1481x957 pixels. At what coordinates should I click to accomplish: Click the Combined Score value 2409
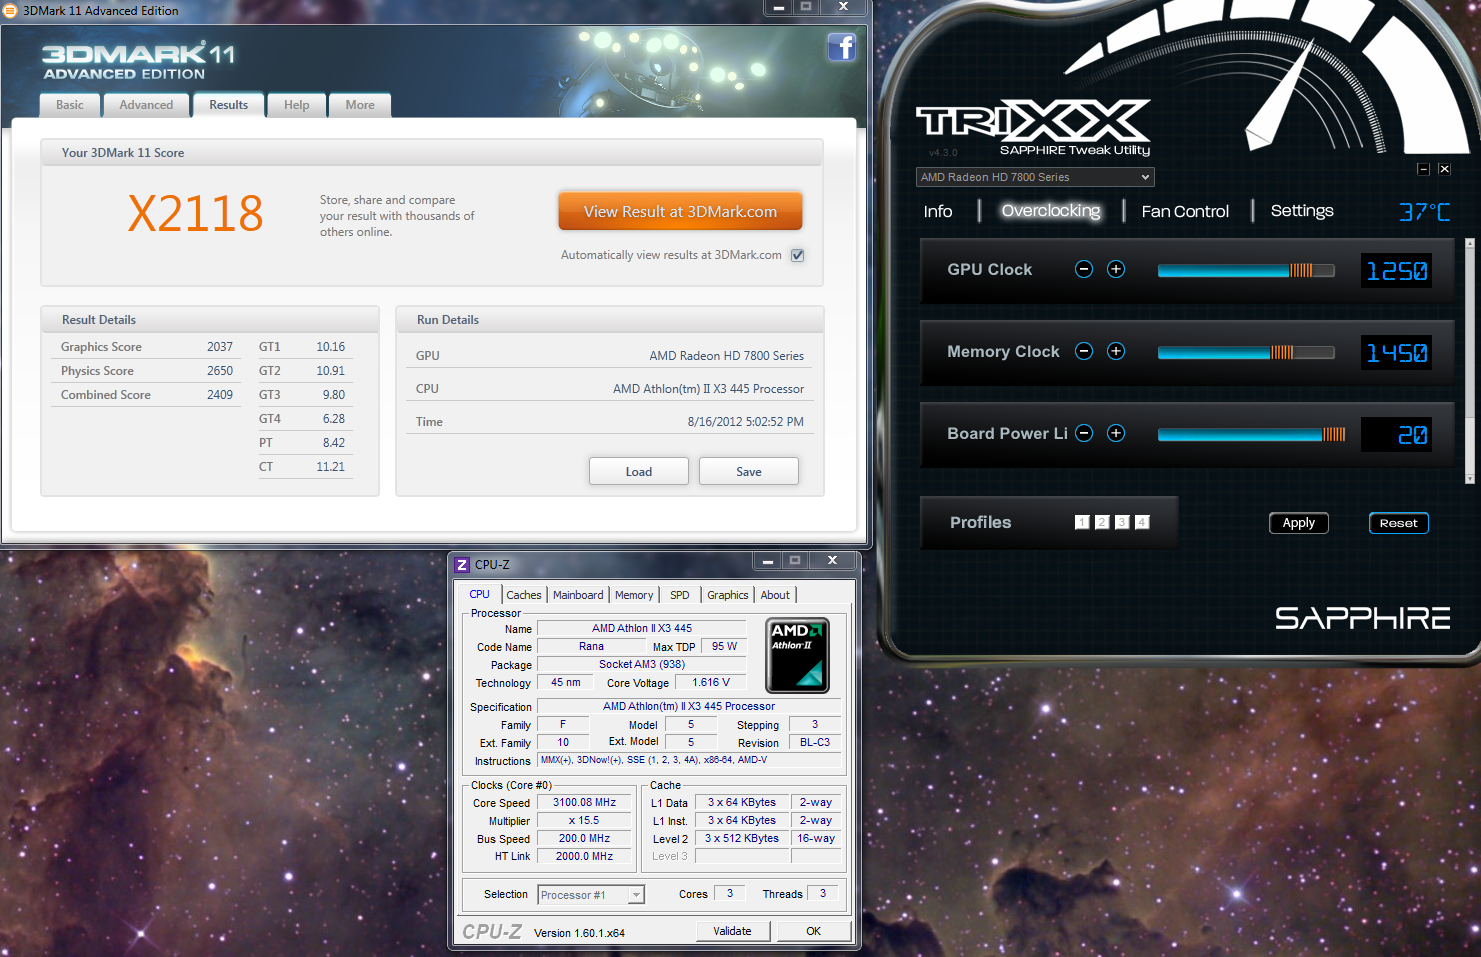[x=220, y=395]
